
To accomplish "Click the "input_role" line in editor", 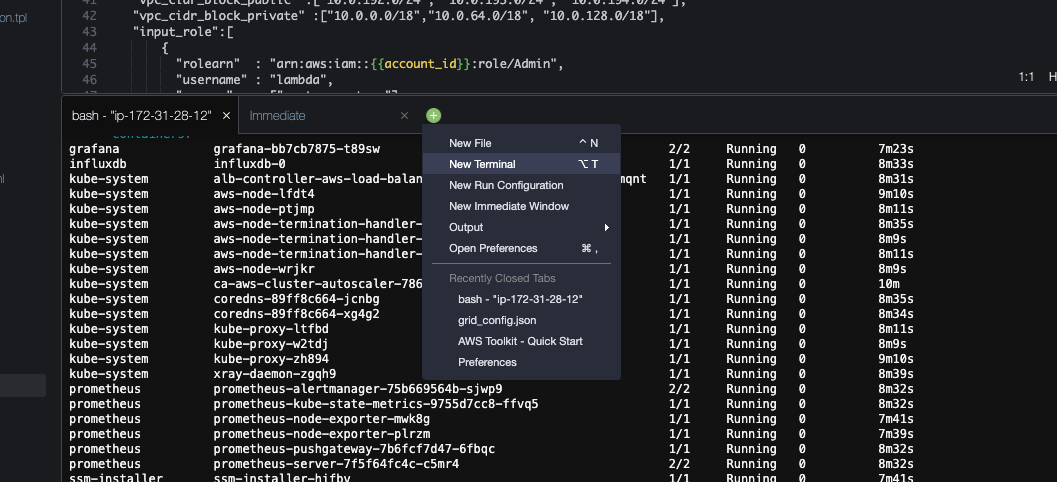I will pyautogui.click(x=182, y=32).
